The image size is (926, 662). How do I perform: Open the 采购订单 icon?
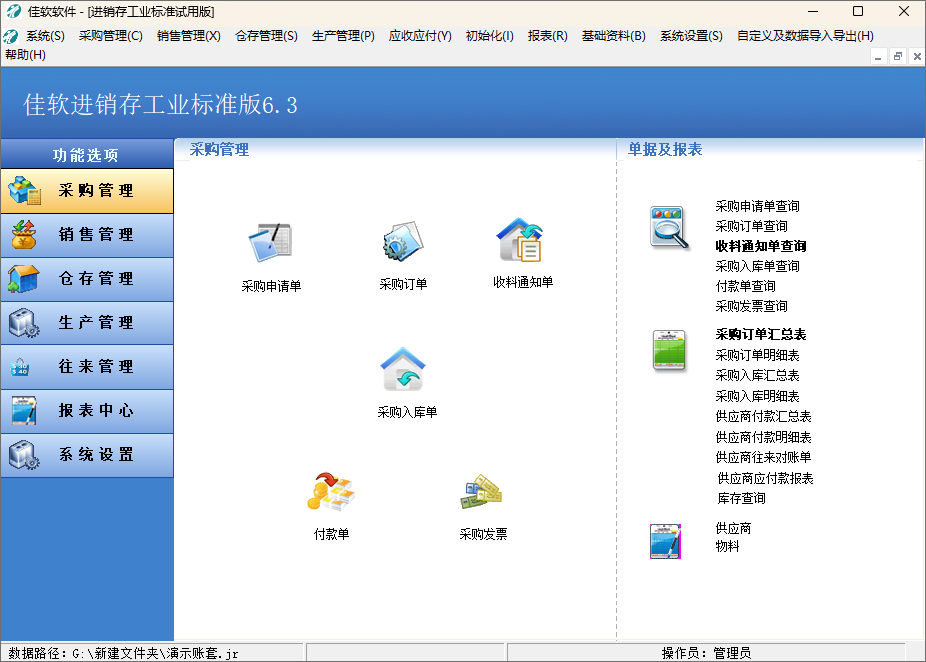(x=403, y=241)
